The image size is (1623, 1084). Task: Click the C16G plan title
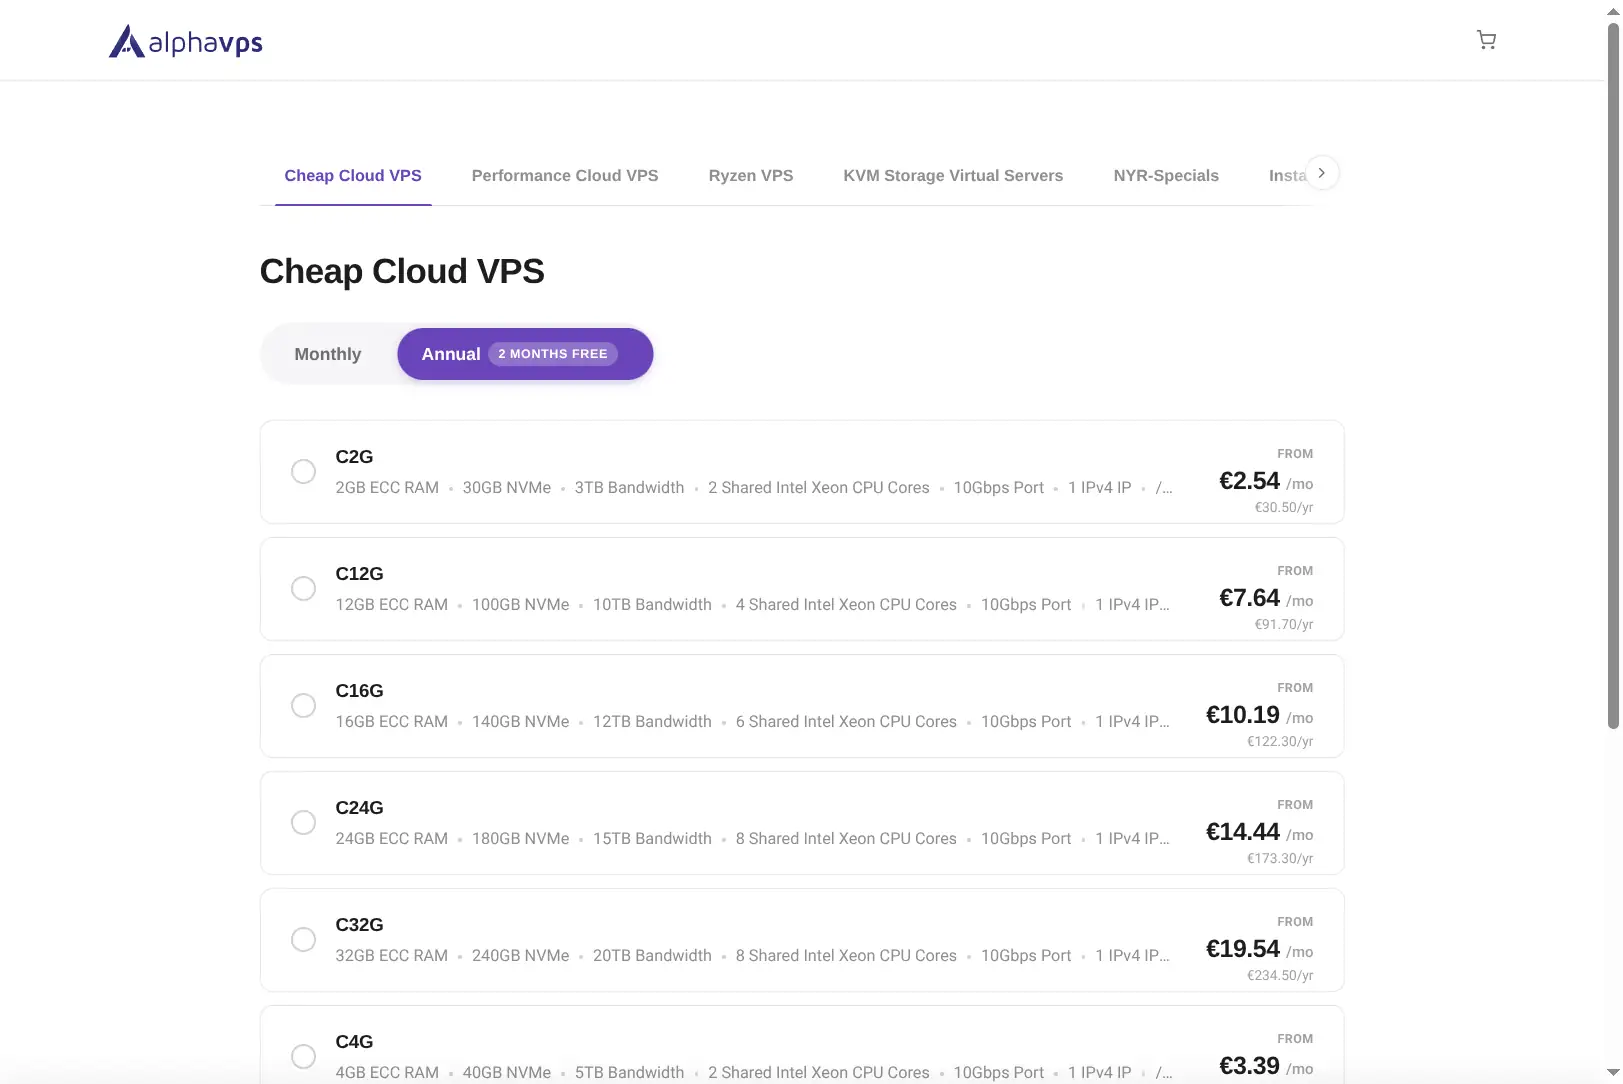[359, 691]
